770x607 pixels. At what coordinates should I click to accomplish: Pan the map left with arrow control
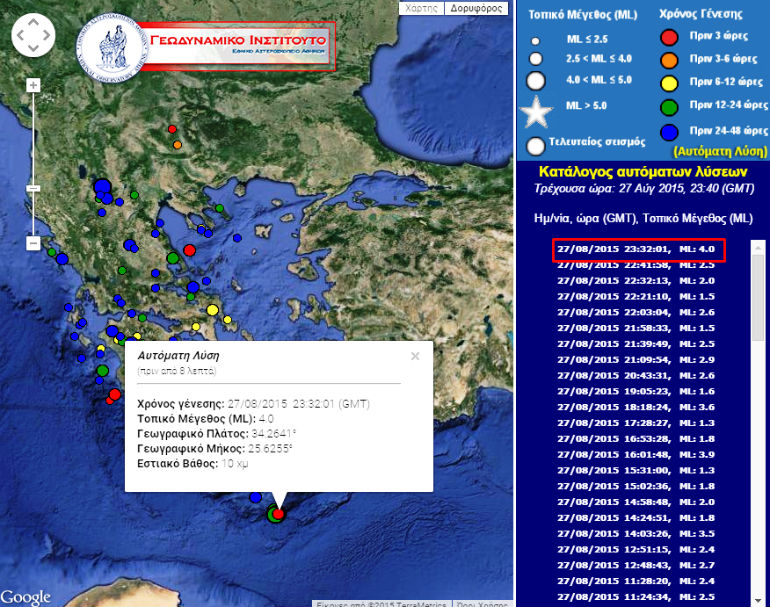(x=20, y=38)
